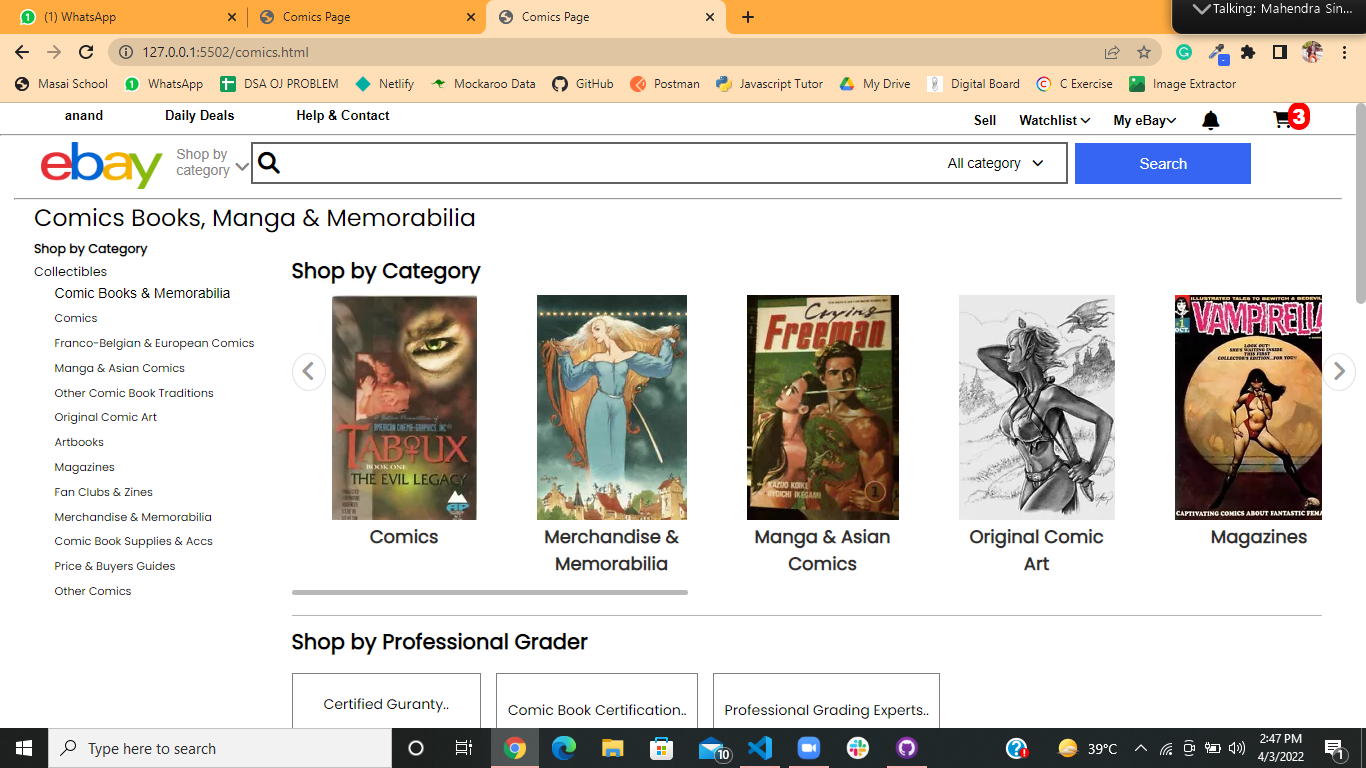Show next categories with right carousel arrow
This screenshot has width=1366, height=768.
coord(1339,372)
